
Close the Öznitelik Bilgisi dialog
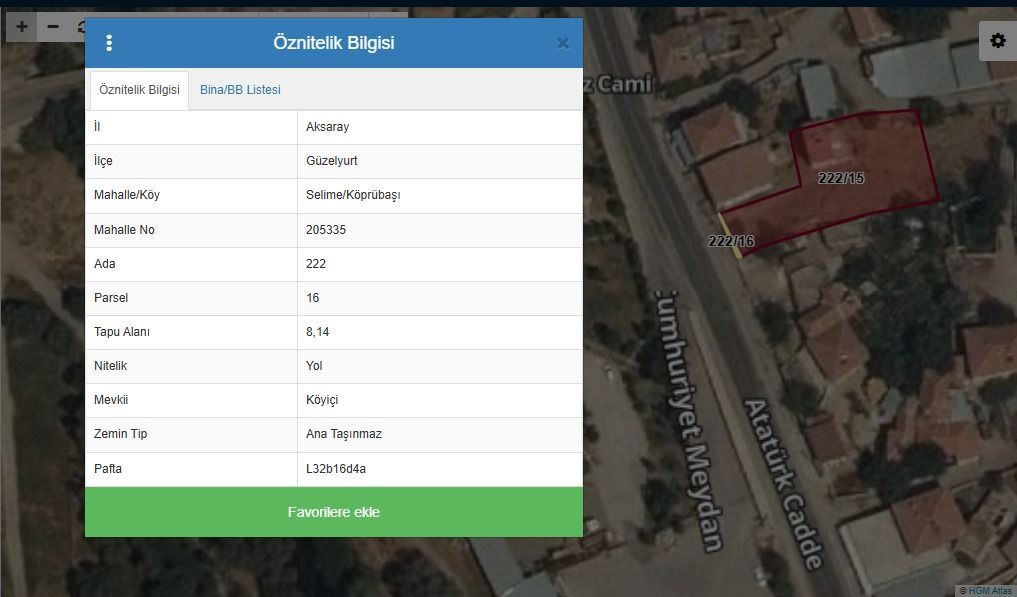[x=562, y=43]
